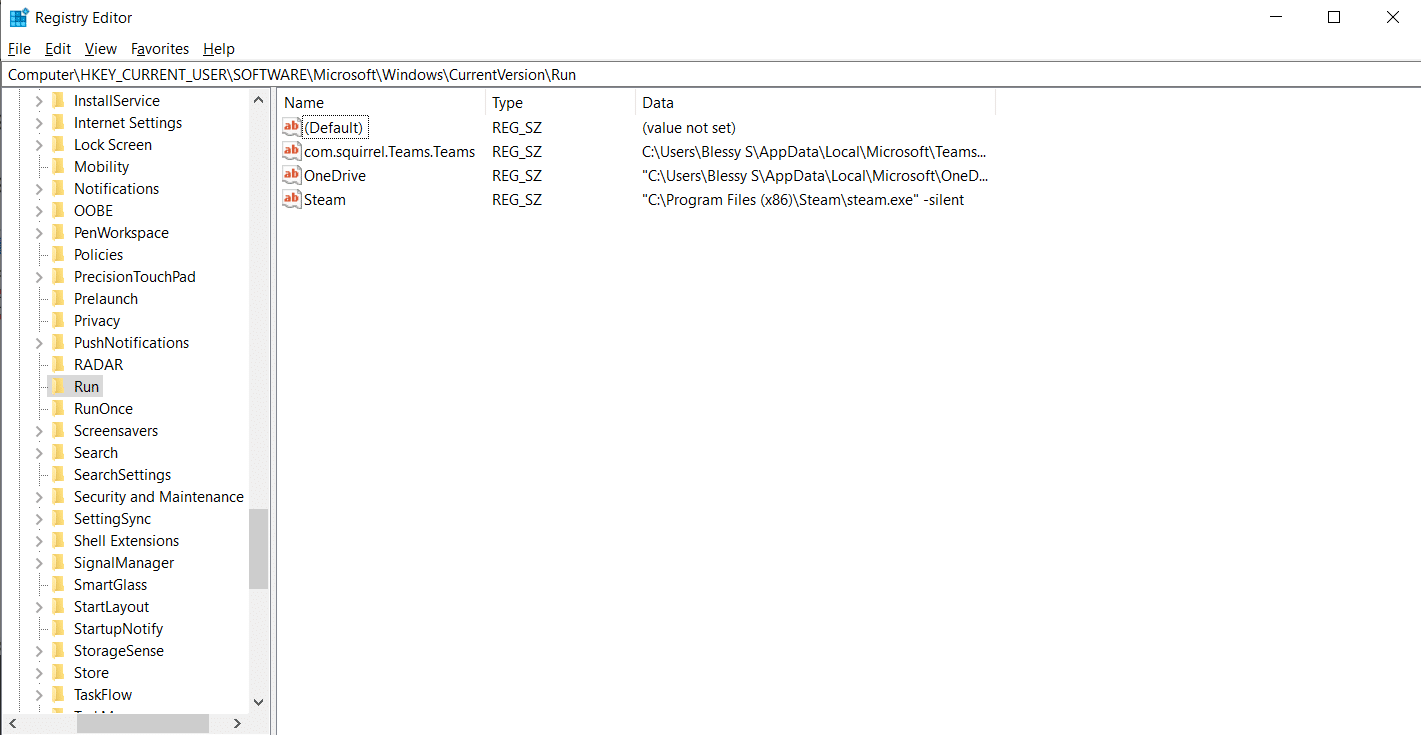Screen dimensions: 1421x735
Task: Select the StorageSense key label
Action: 118,651
